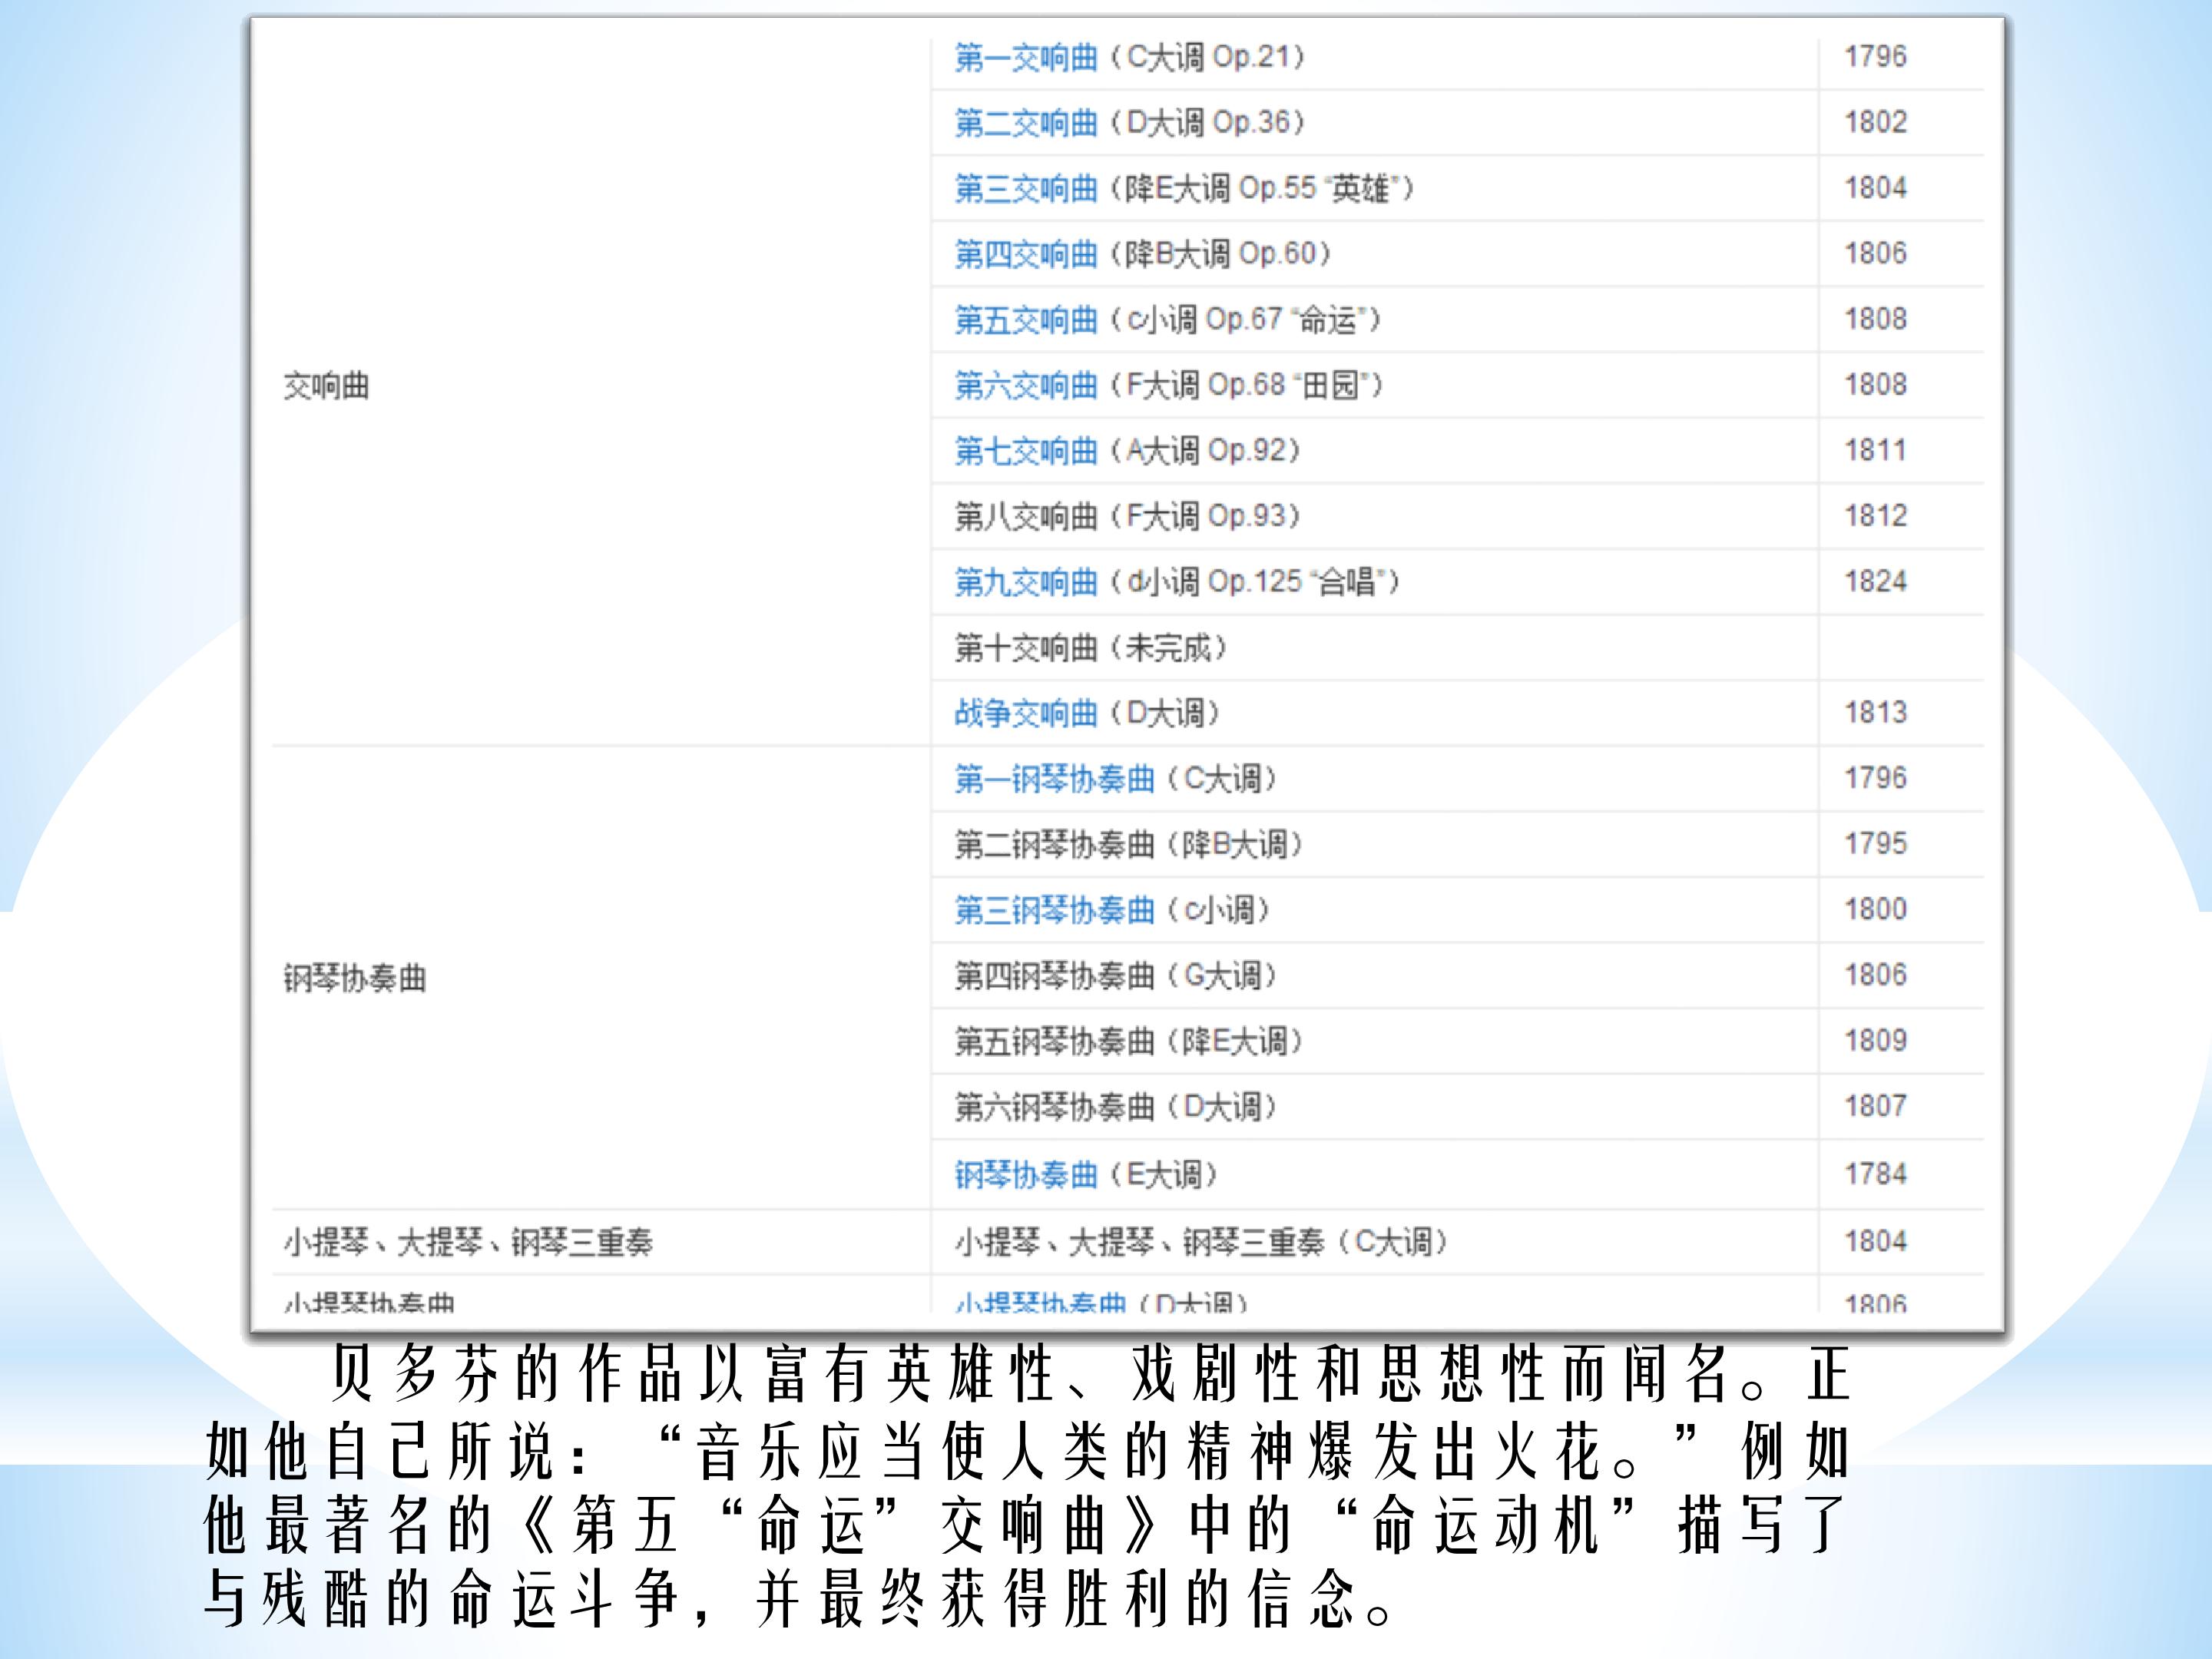Open the 第九交响曲 合唱 link

click(1026, 583)
